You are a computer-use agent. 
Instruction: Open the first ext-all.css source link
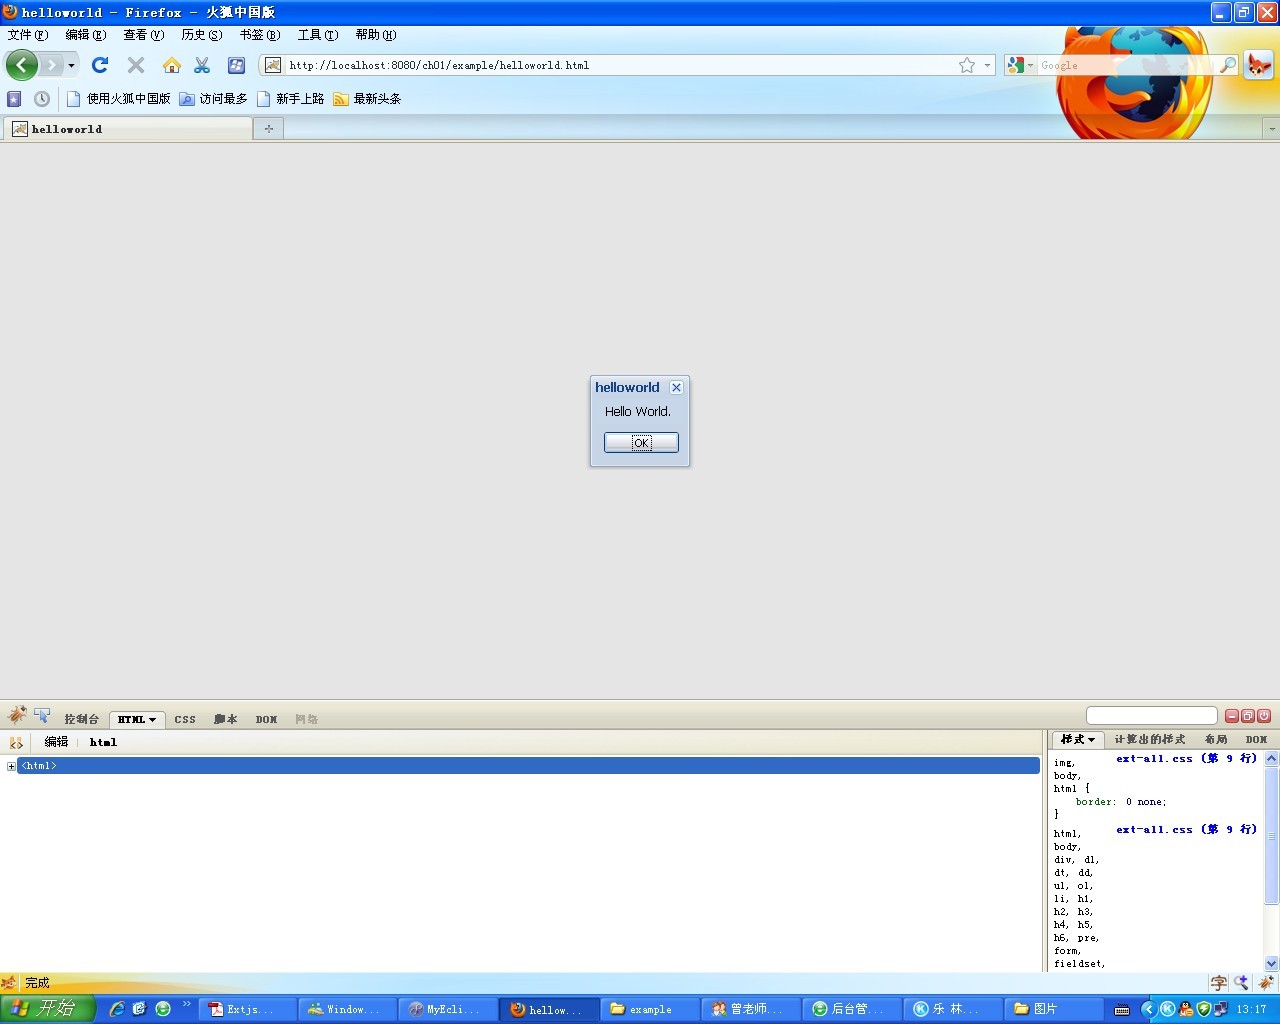pos(1186,758)
